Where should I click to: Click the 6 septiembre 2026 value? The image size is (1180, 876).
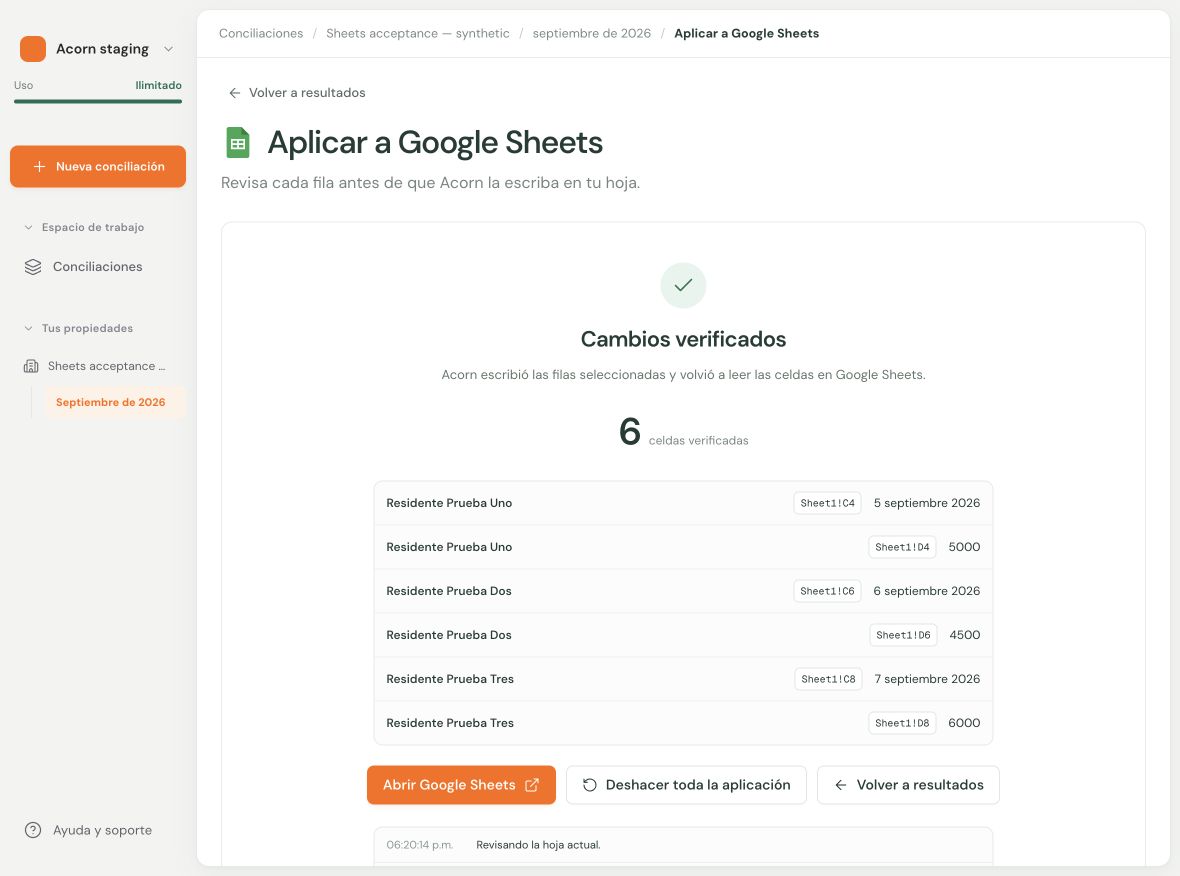pos(926,591)
